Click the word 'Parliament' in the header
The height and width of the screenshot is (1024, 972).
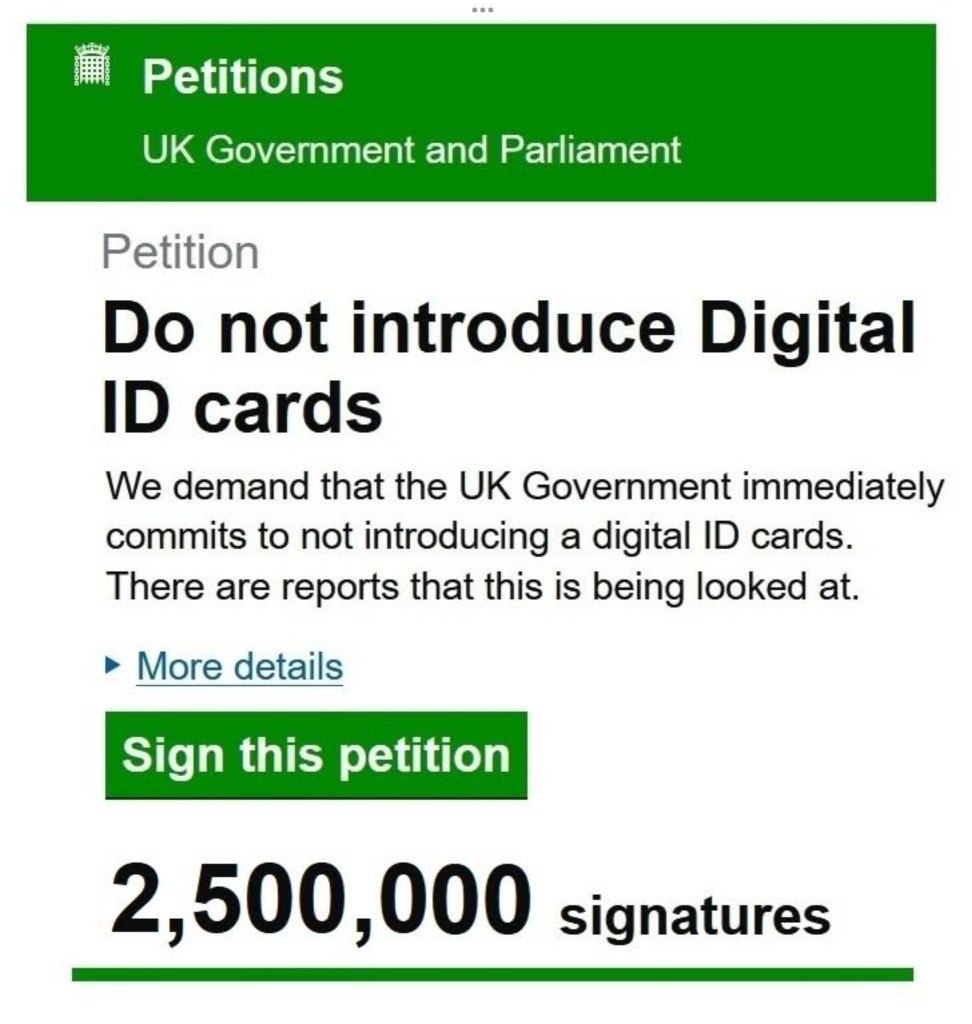click(590, 150)
